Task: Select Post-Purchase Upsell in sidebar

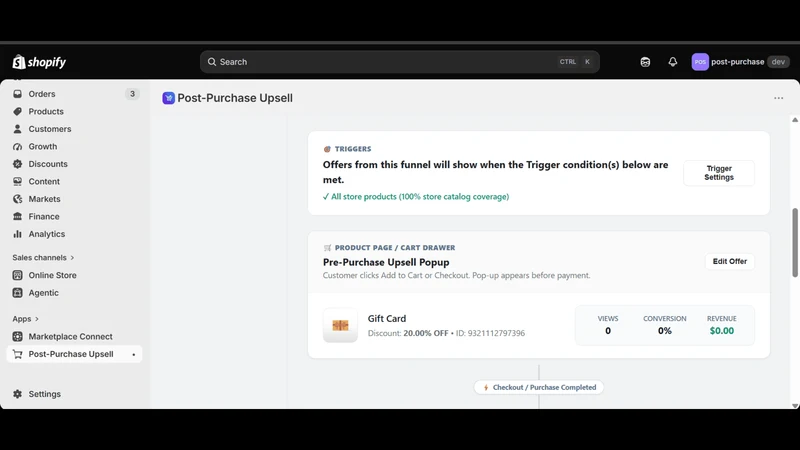Action: click(71, 354)
